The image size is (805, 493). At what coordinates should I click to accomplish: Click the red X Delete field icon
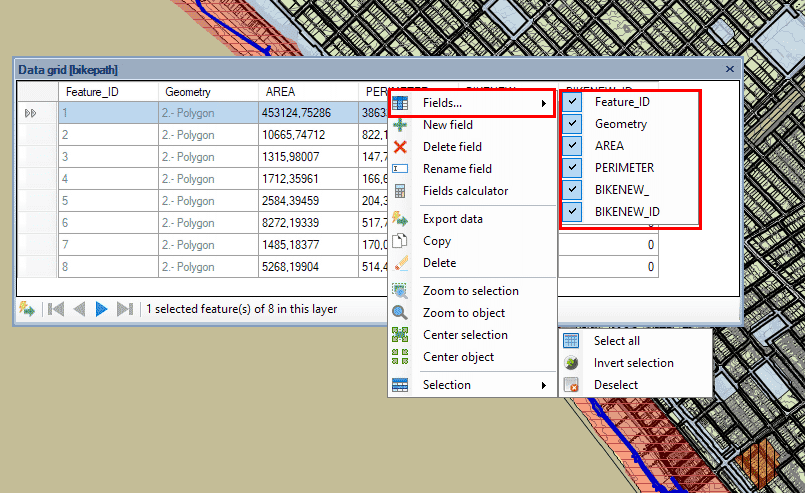pos(400,147)
